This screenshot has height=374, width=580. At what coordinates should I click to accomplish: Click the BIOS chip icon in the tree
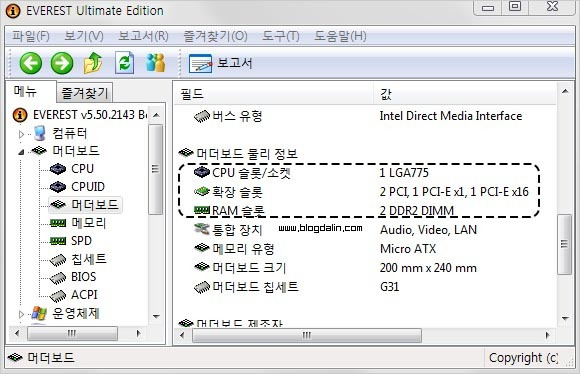point(58,278)
